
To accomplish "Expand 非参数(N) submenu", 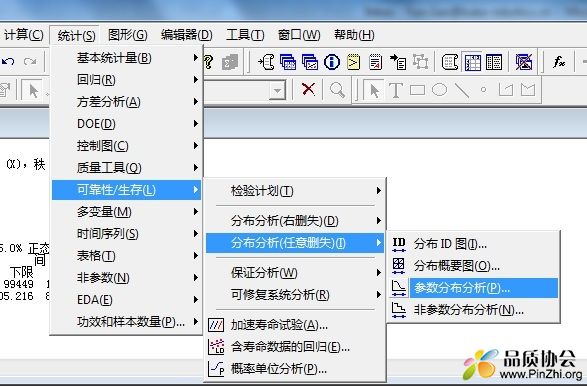I will 126,278.
